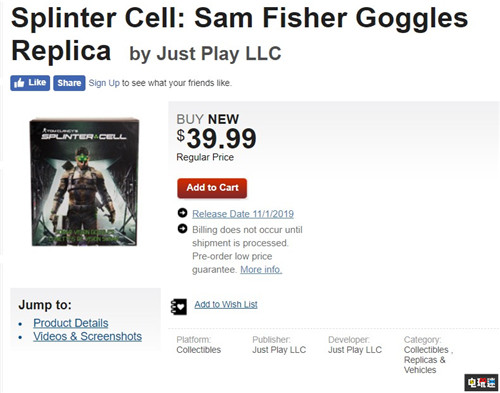The image size is (500, 393).
Task: Click the Splinter Cell product box image
Action: 84,182
